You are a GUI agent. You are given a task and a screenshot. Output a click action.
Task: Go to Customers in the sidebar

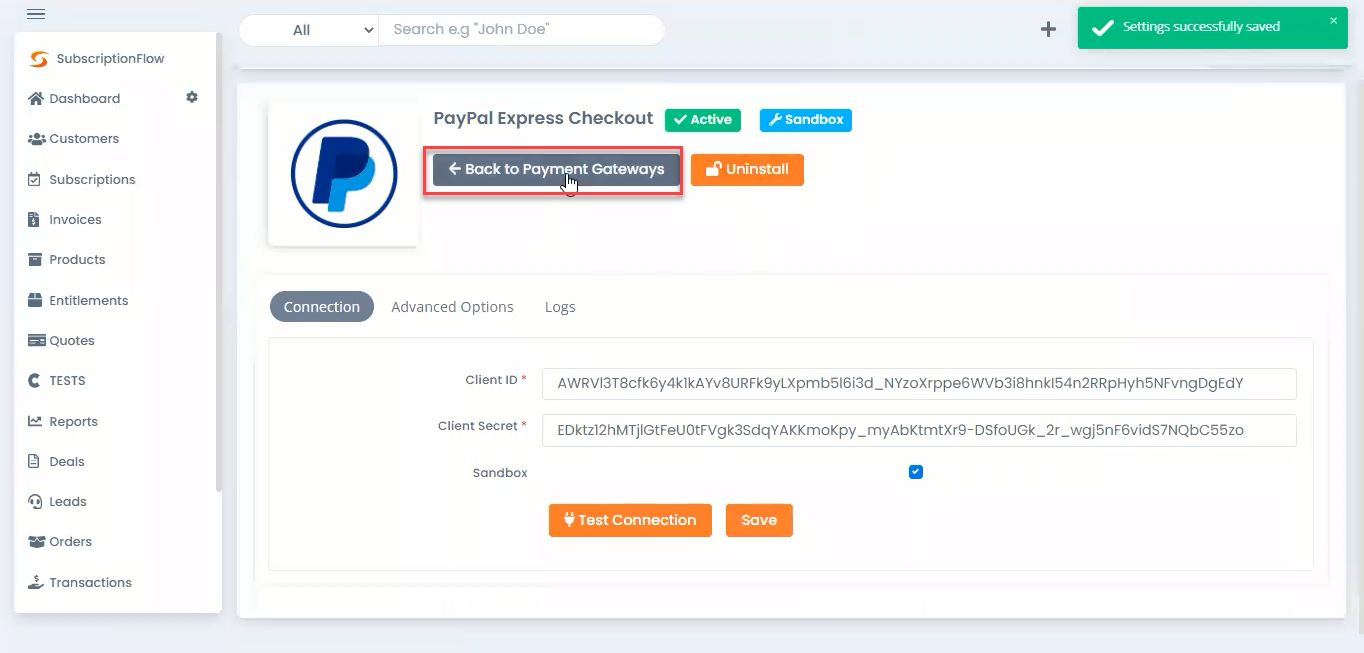point(84,139)
